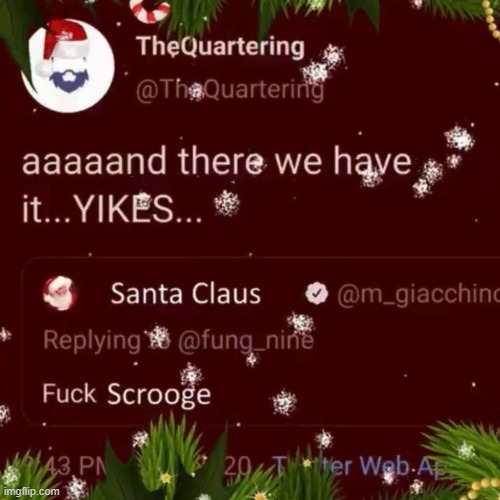Open the @TheQuartering handle link
Image resolution: width=500 pixels, height=500 pixels.
click(x=230, y=90)
